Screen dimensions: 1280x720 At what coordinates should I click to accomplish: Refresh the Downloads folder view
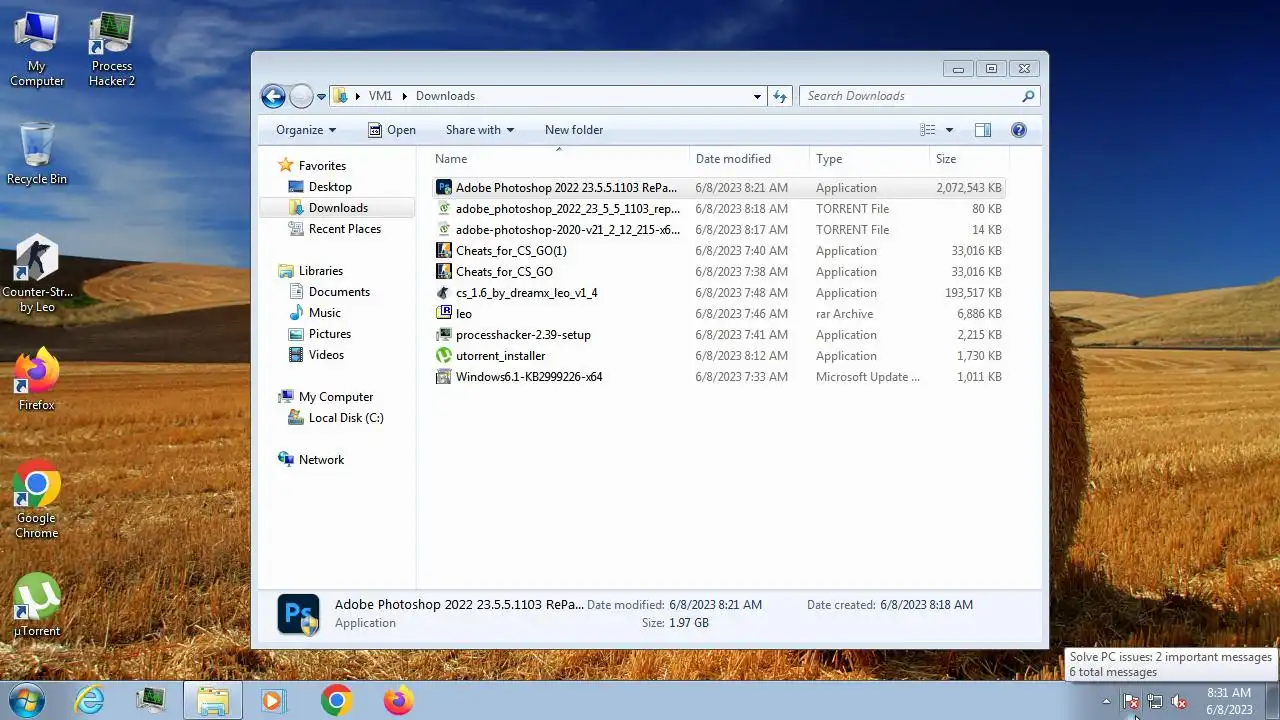pyautogui.click(x=781, y=96)
